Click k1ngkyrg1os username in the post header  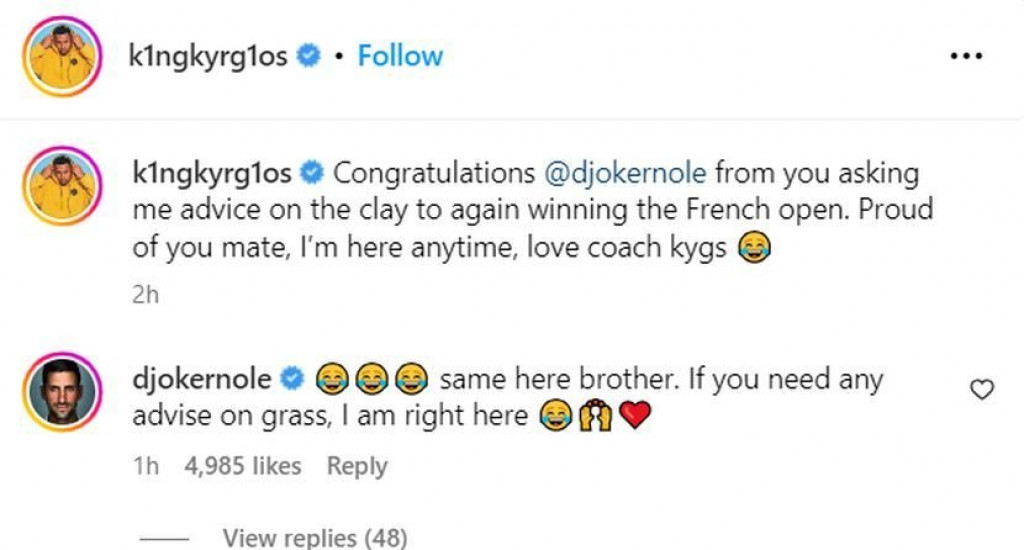tap(209, 56)
